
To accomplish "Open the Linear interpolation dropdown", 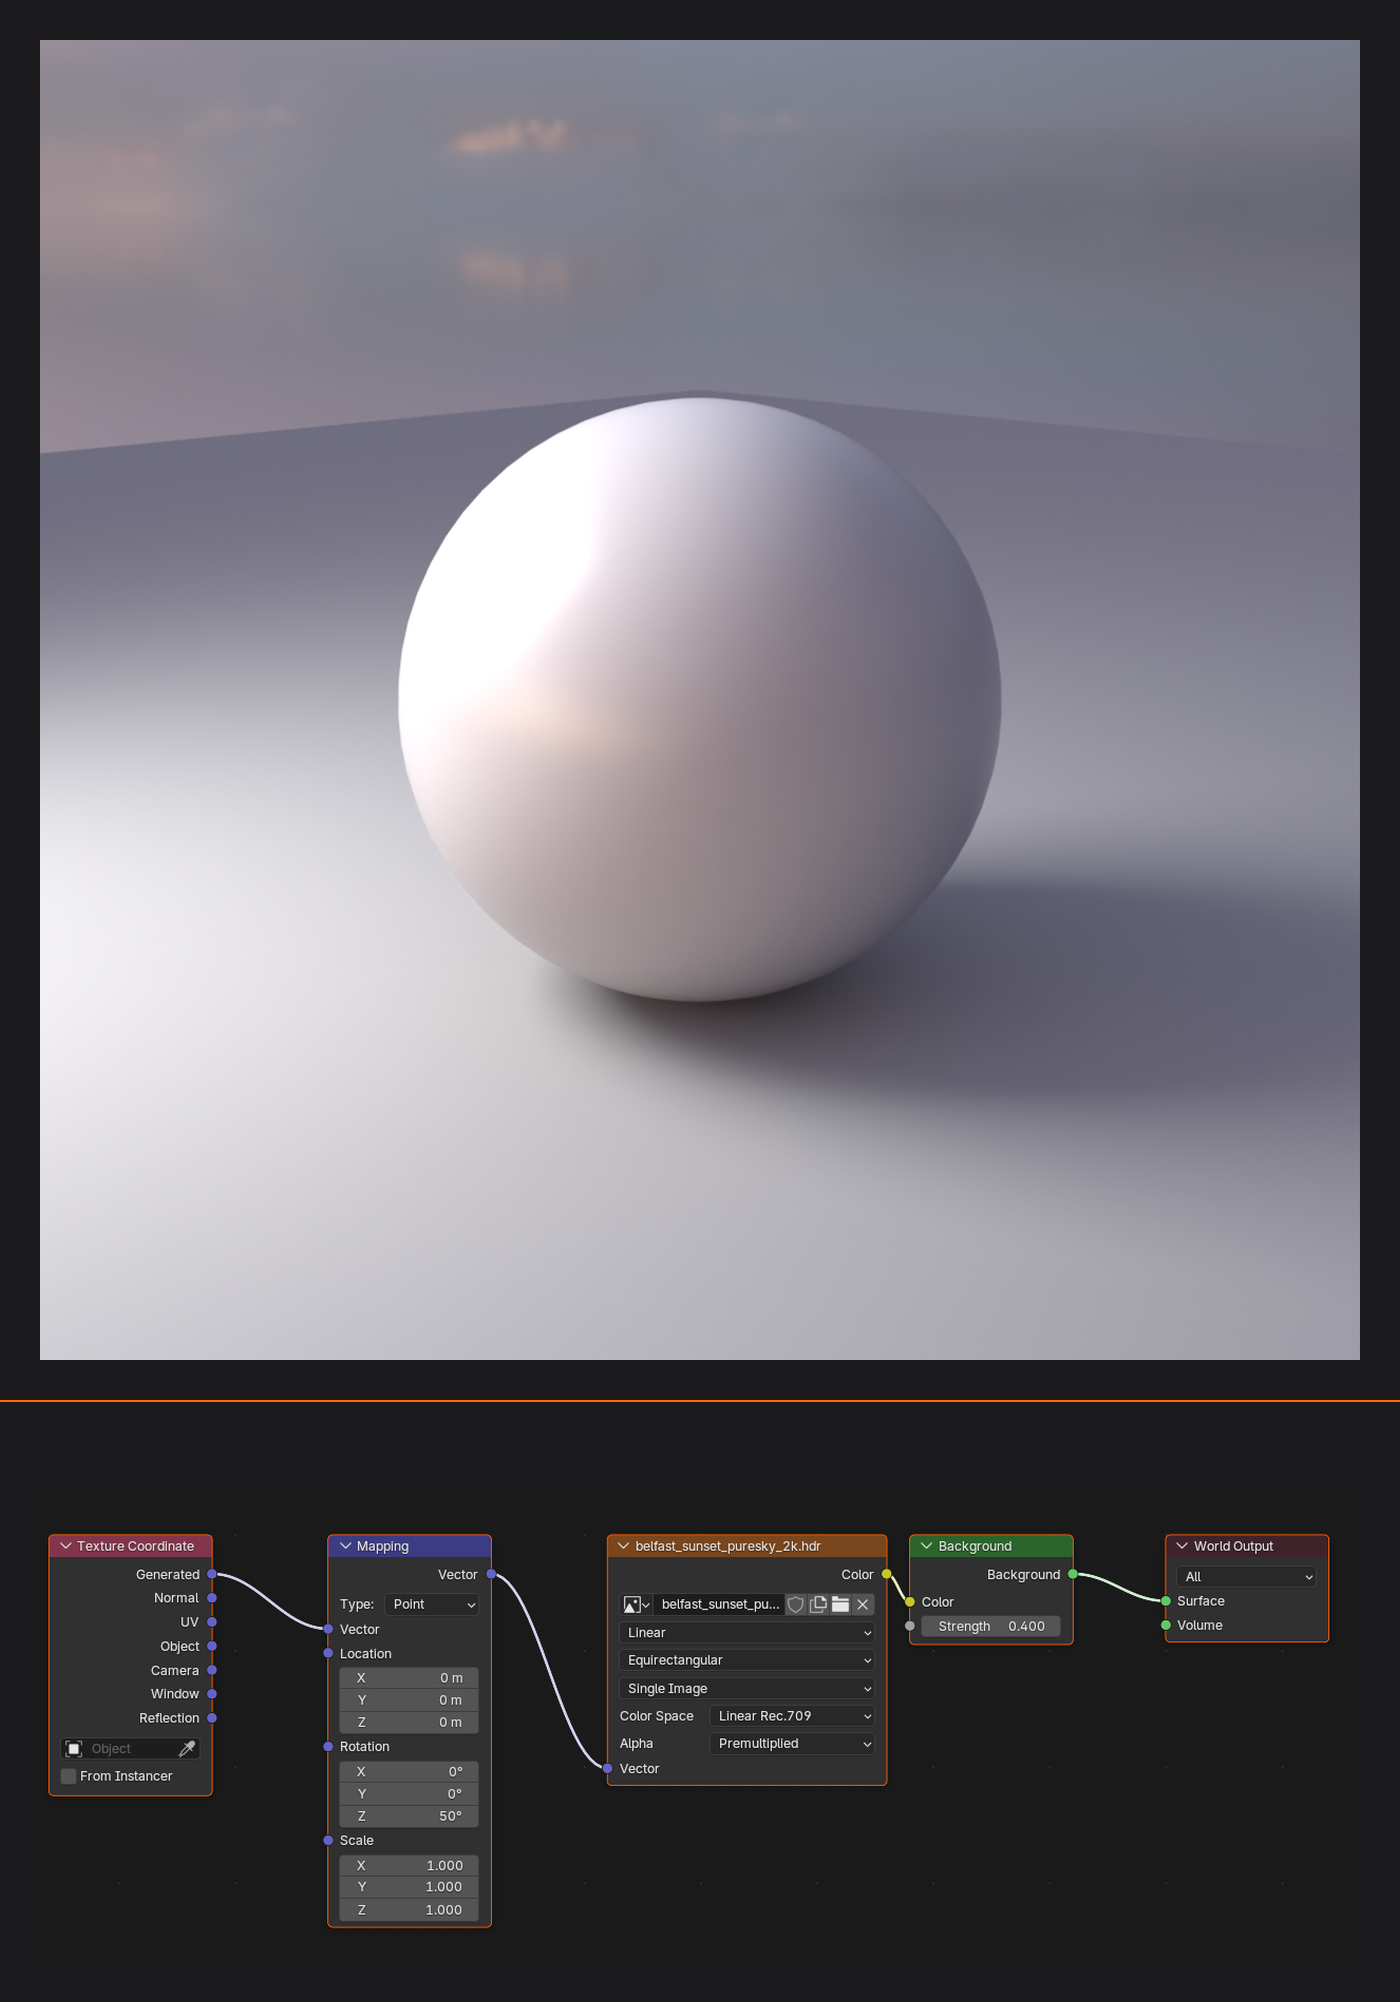I will pyautogui.click(x=747, y=1632).
